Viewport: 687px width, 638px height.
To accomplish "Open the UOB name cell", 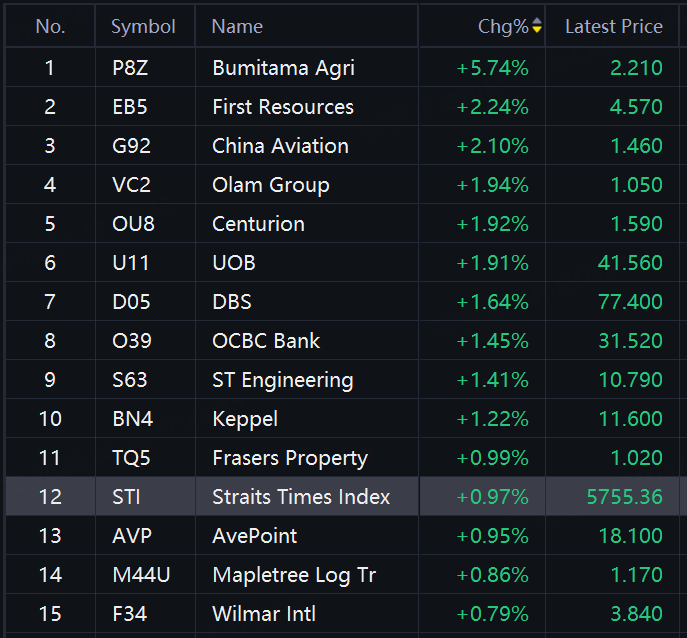I will tap(234, 263).
